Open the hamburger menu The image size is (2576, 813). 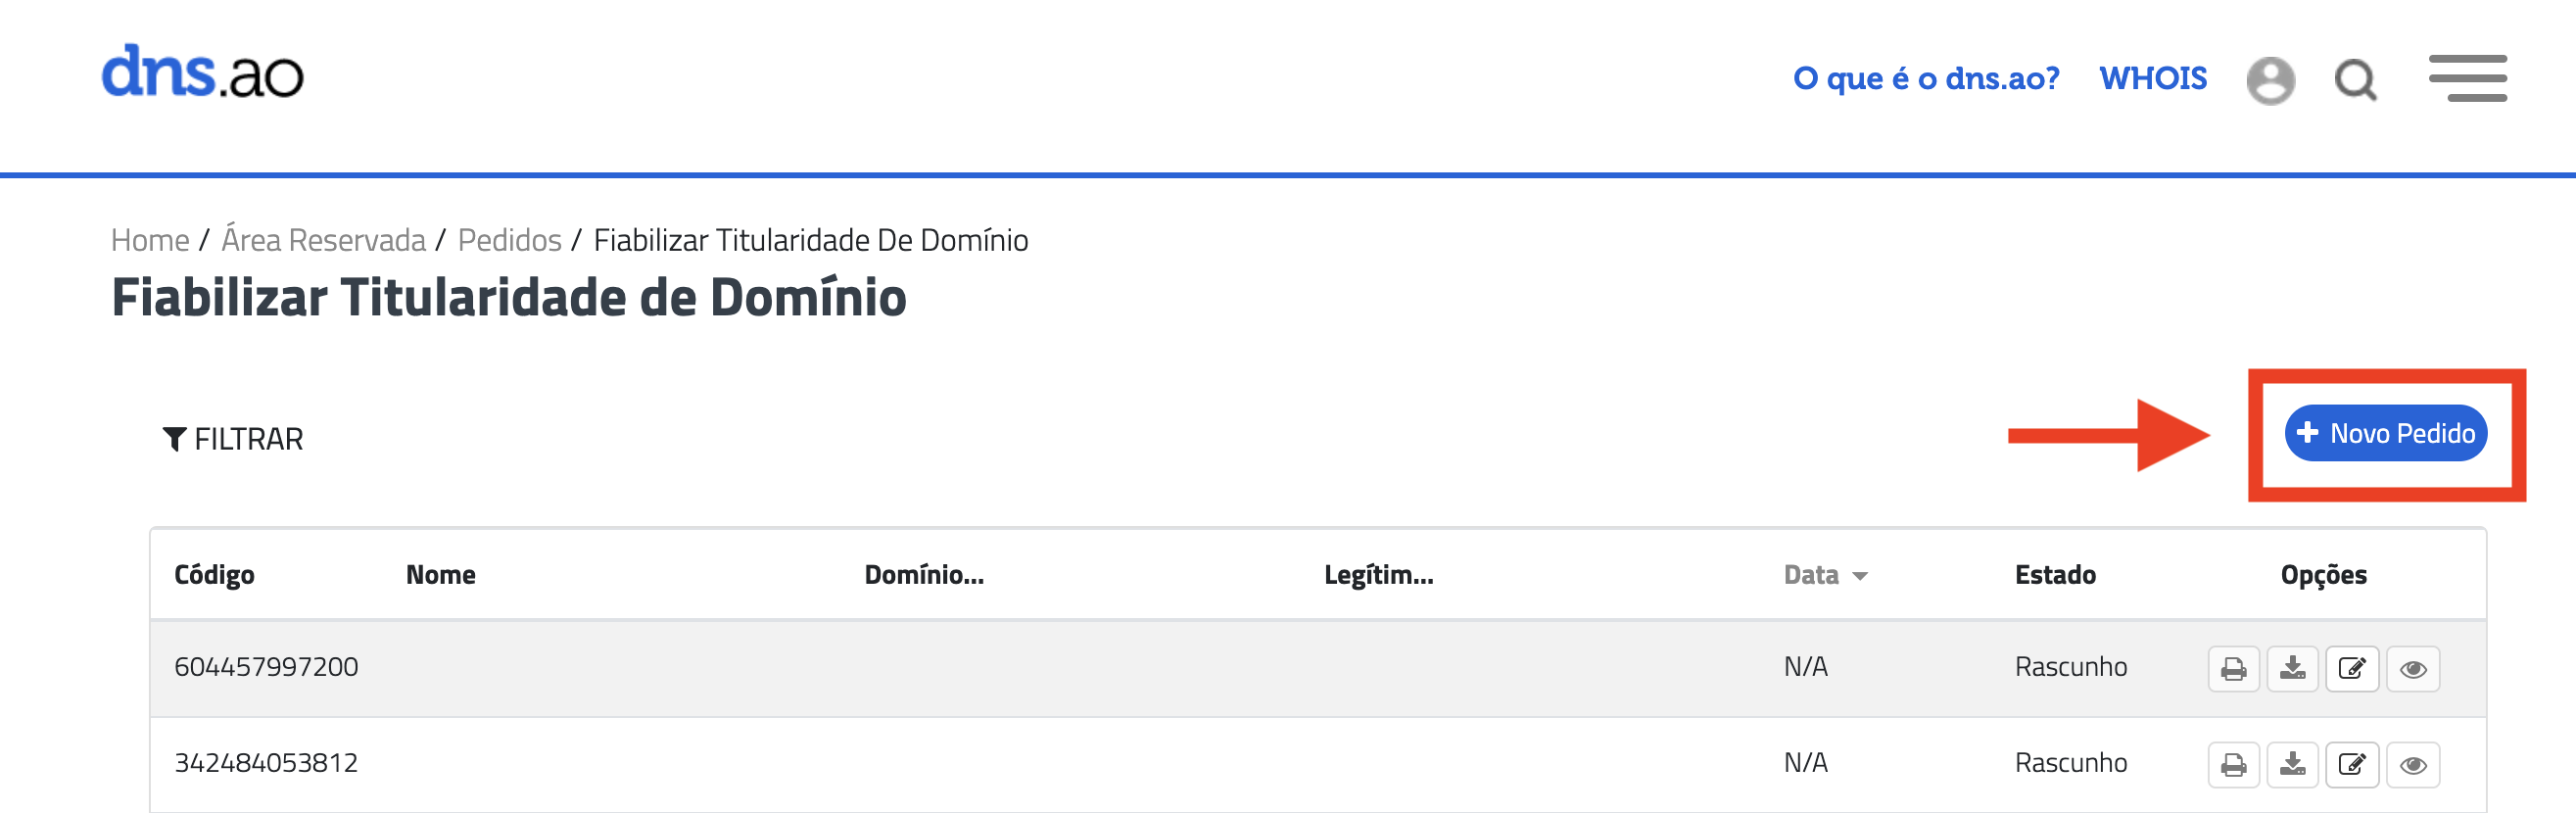[2467, 78]
